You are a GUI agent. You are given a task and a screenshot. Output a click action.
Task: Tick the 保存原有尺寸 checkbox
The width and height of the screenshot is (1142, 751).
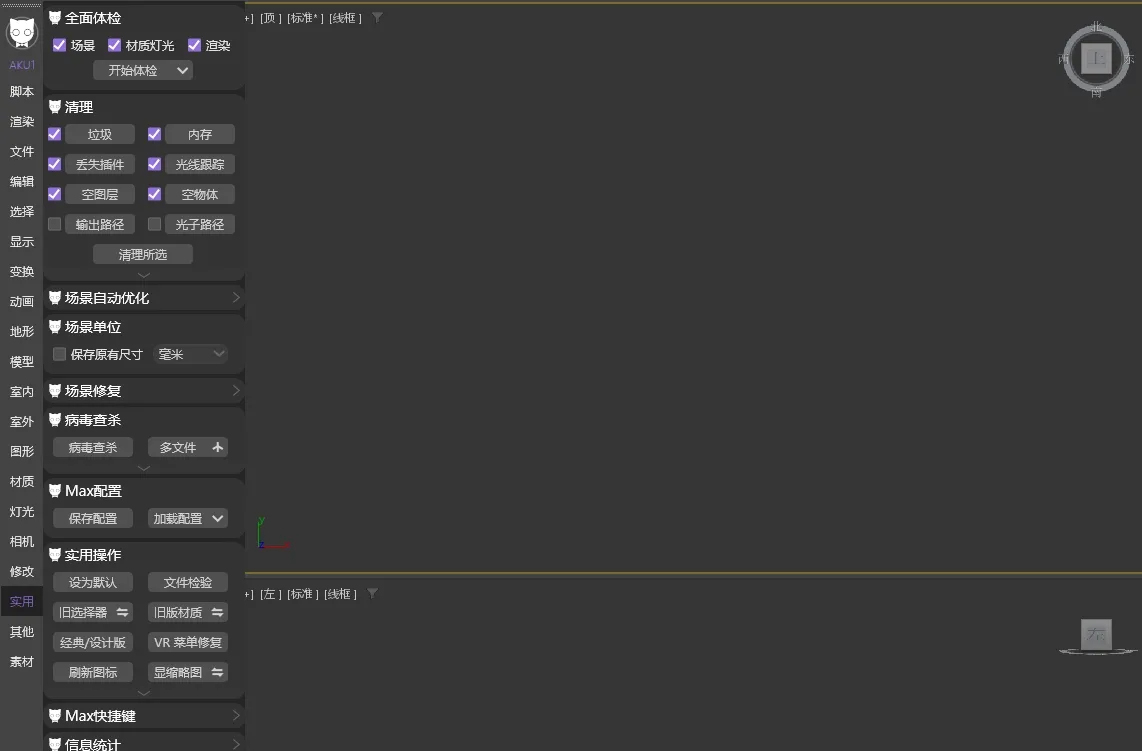(59, 354)
